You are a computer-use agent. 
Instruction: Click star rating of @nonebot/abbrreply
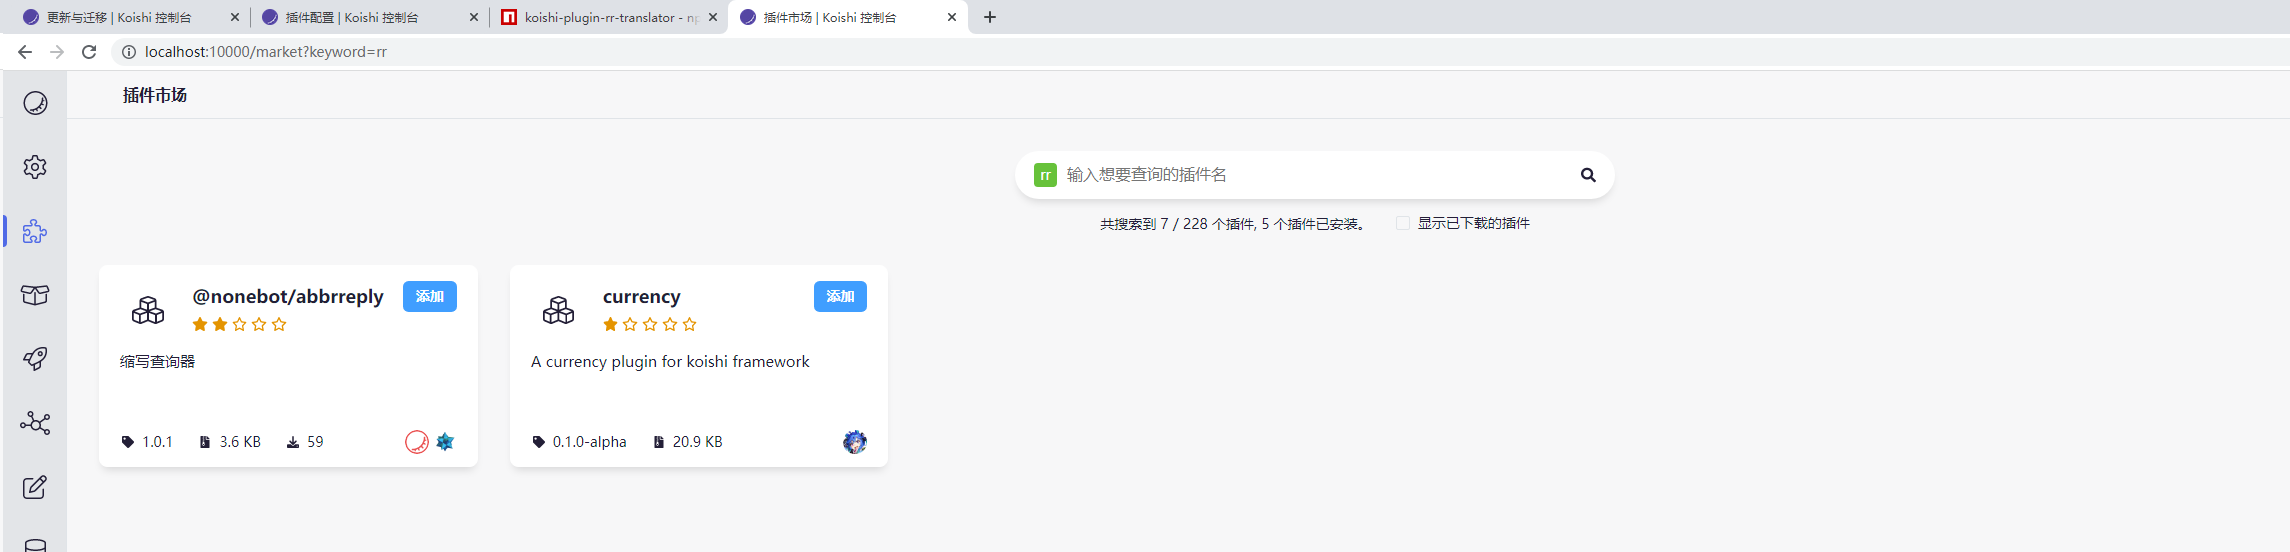(x=239, y=324)
